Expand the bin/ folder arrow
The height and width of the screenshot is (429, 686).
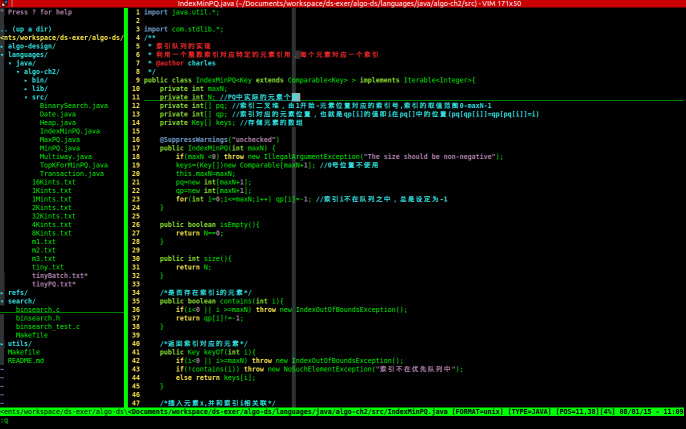26,80
